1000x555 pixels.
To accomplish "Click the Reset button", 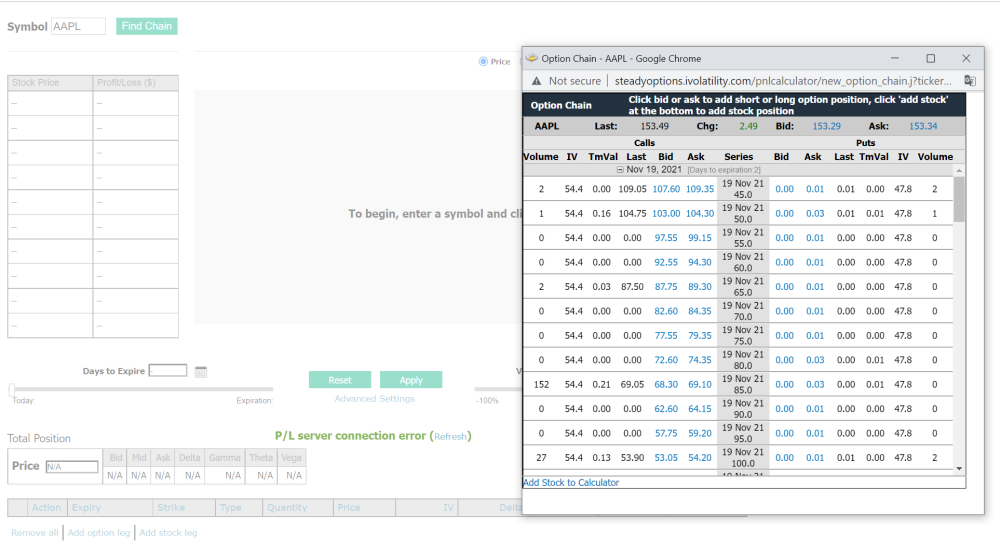I will [x=340, y=380].
